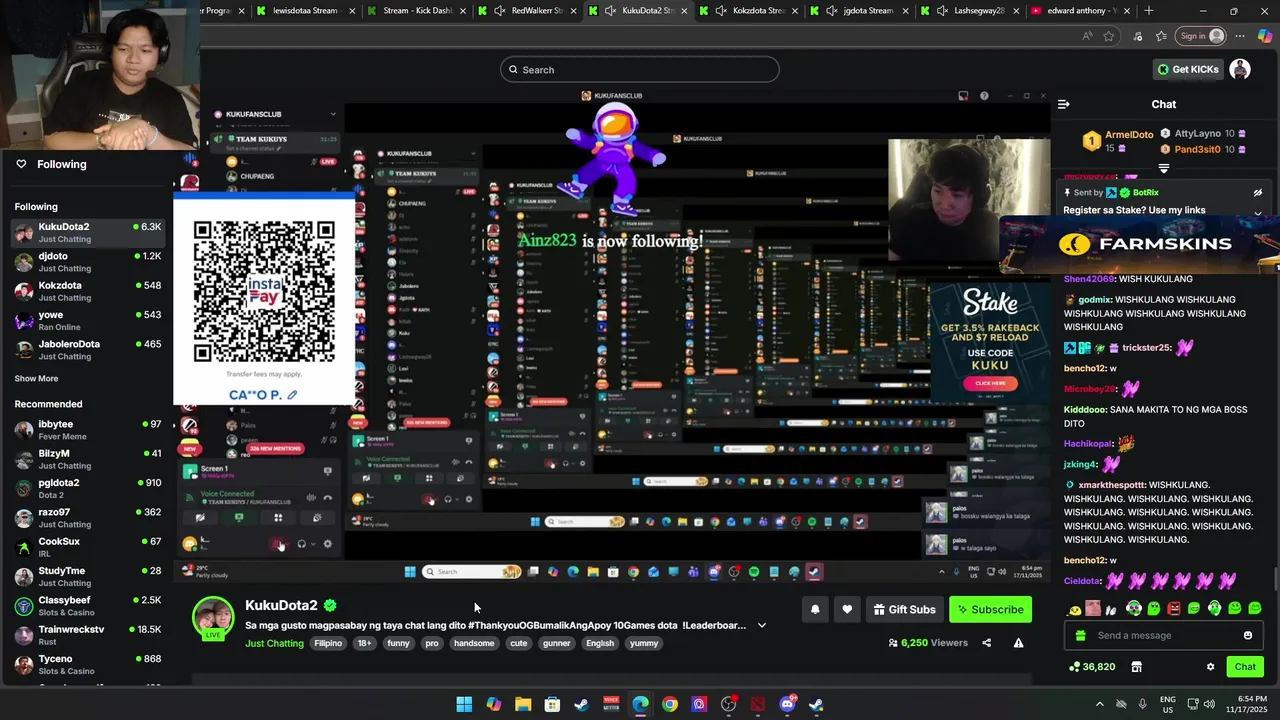Screen dimensions: 1280x720
Task: Unmute the RedWalkerr tab audio icon
Action: (499, 11)
